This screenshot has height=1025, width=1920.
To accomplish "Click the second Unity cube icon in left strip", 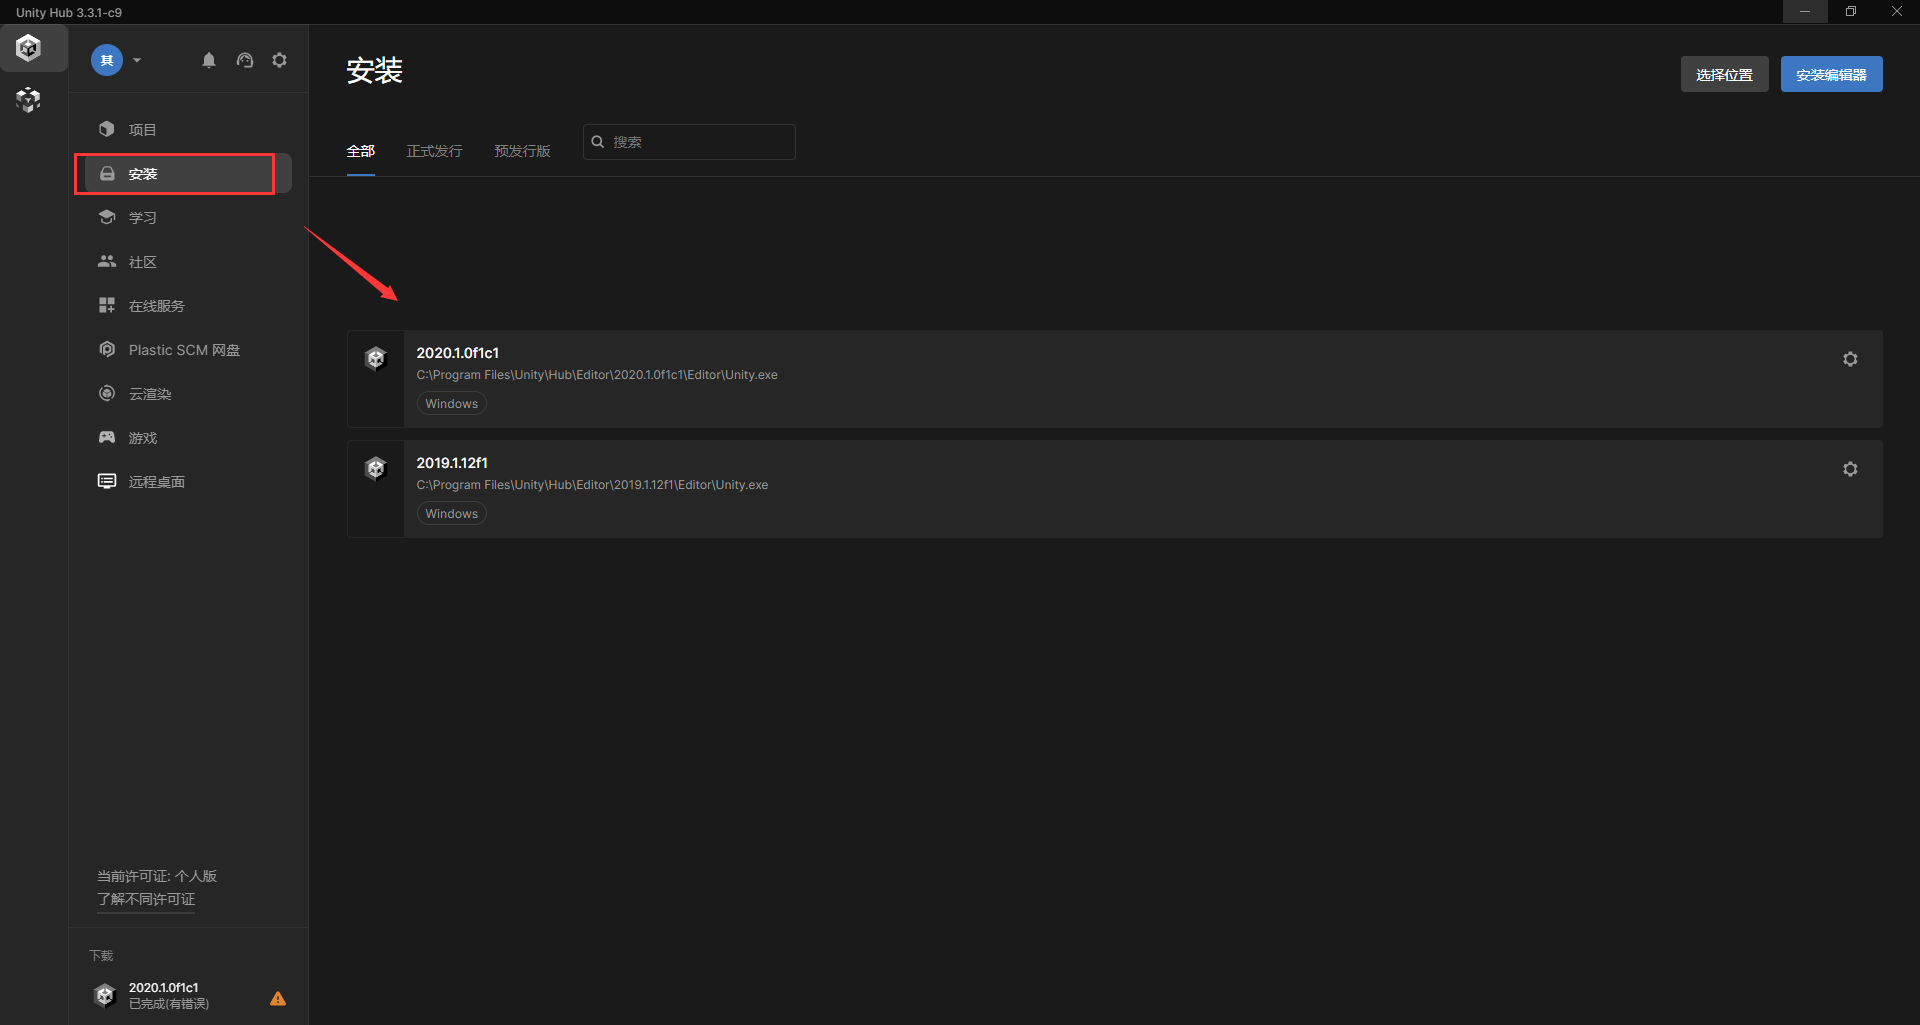I will [28, 100].
